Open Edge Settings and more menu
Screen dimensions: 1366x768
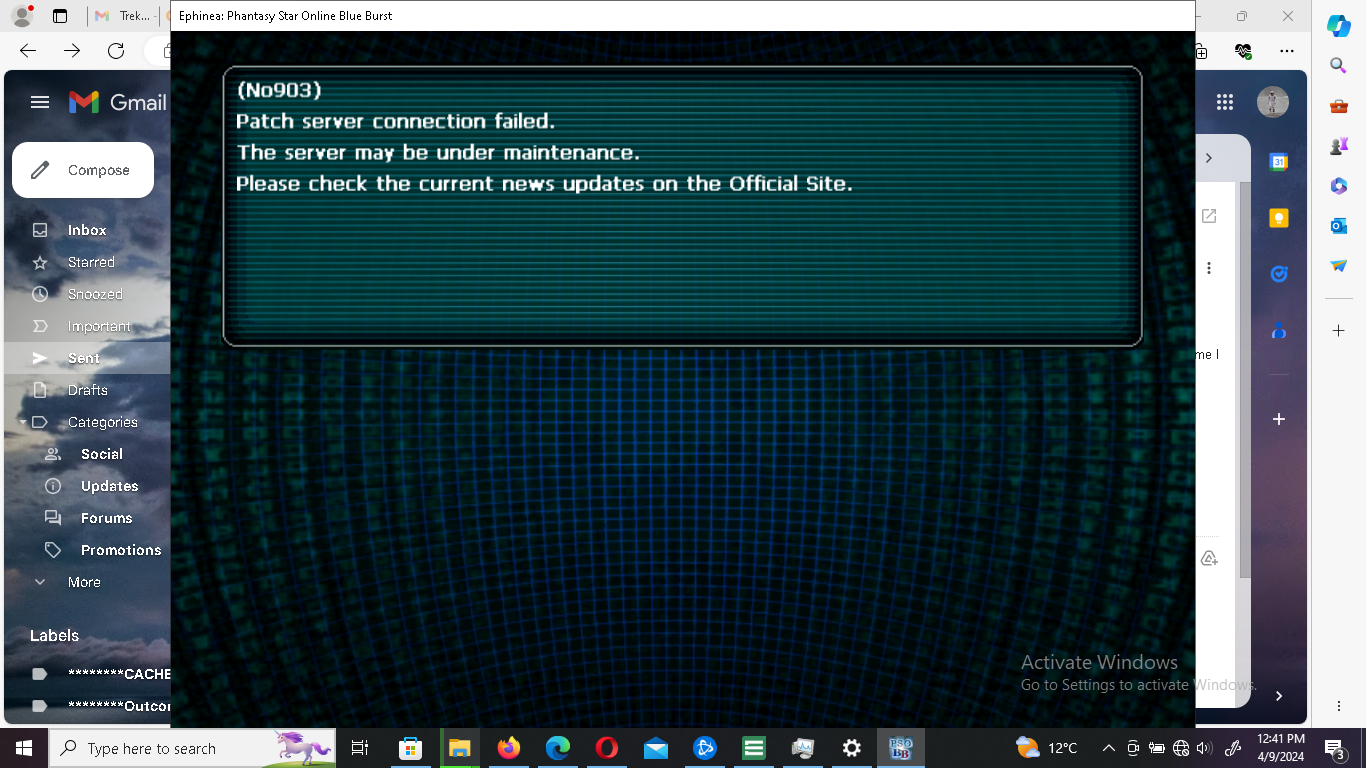[1287, 50]
